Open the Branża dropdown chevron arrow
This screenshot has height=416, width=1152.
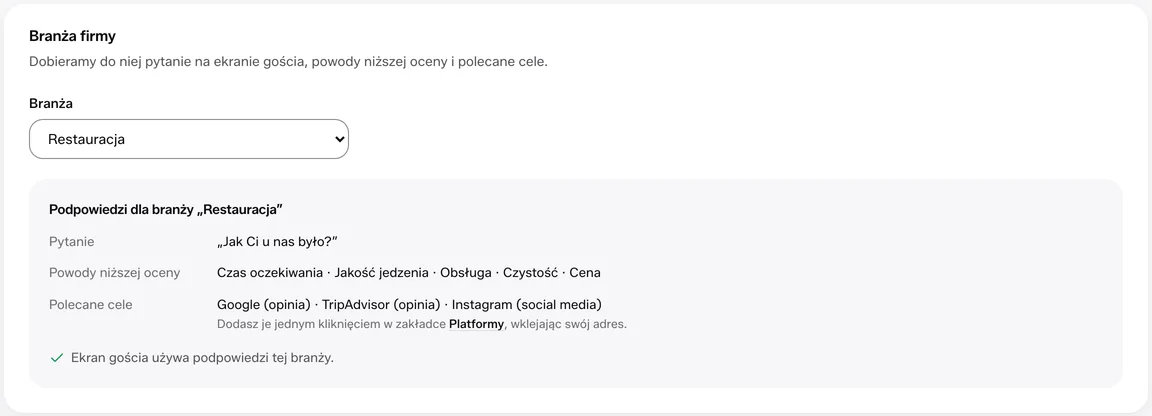click(339, 139)
